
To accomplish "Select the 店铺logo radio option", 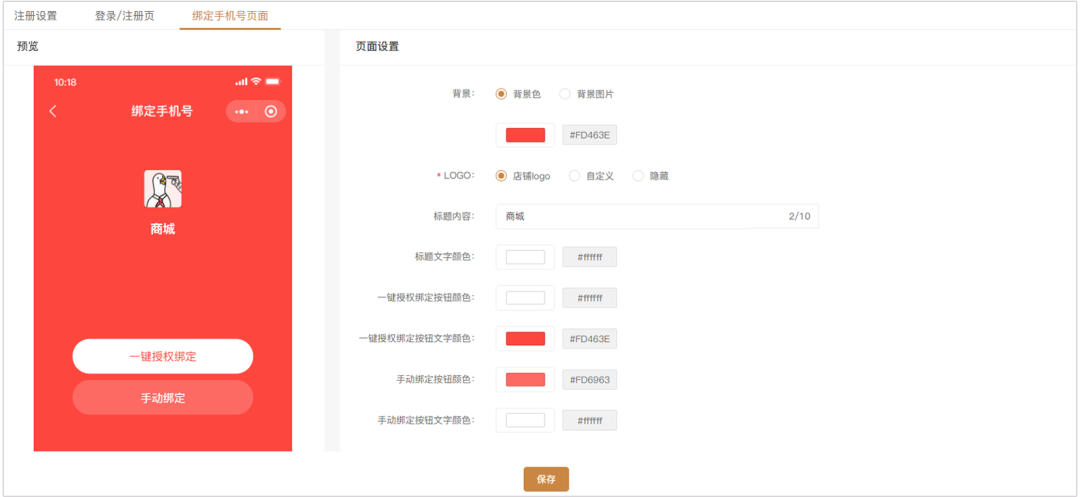I will pos(501,176).
